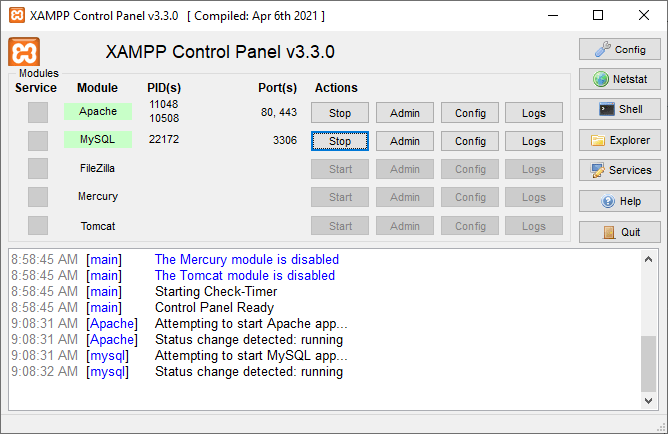Open Help with the question mark icon button
668x434 pixels.
pyautogui.click(x=619, y=201)
